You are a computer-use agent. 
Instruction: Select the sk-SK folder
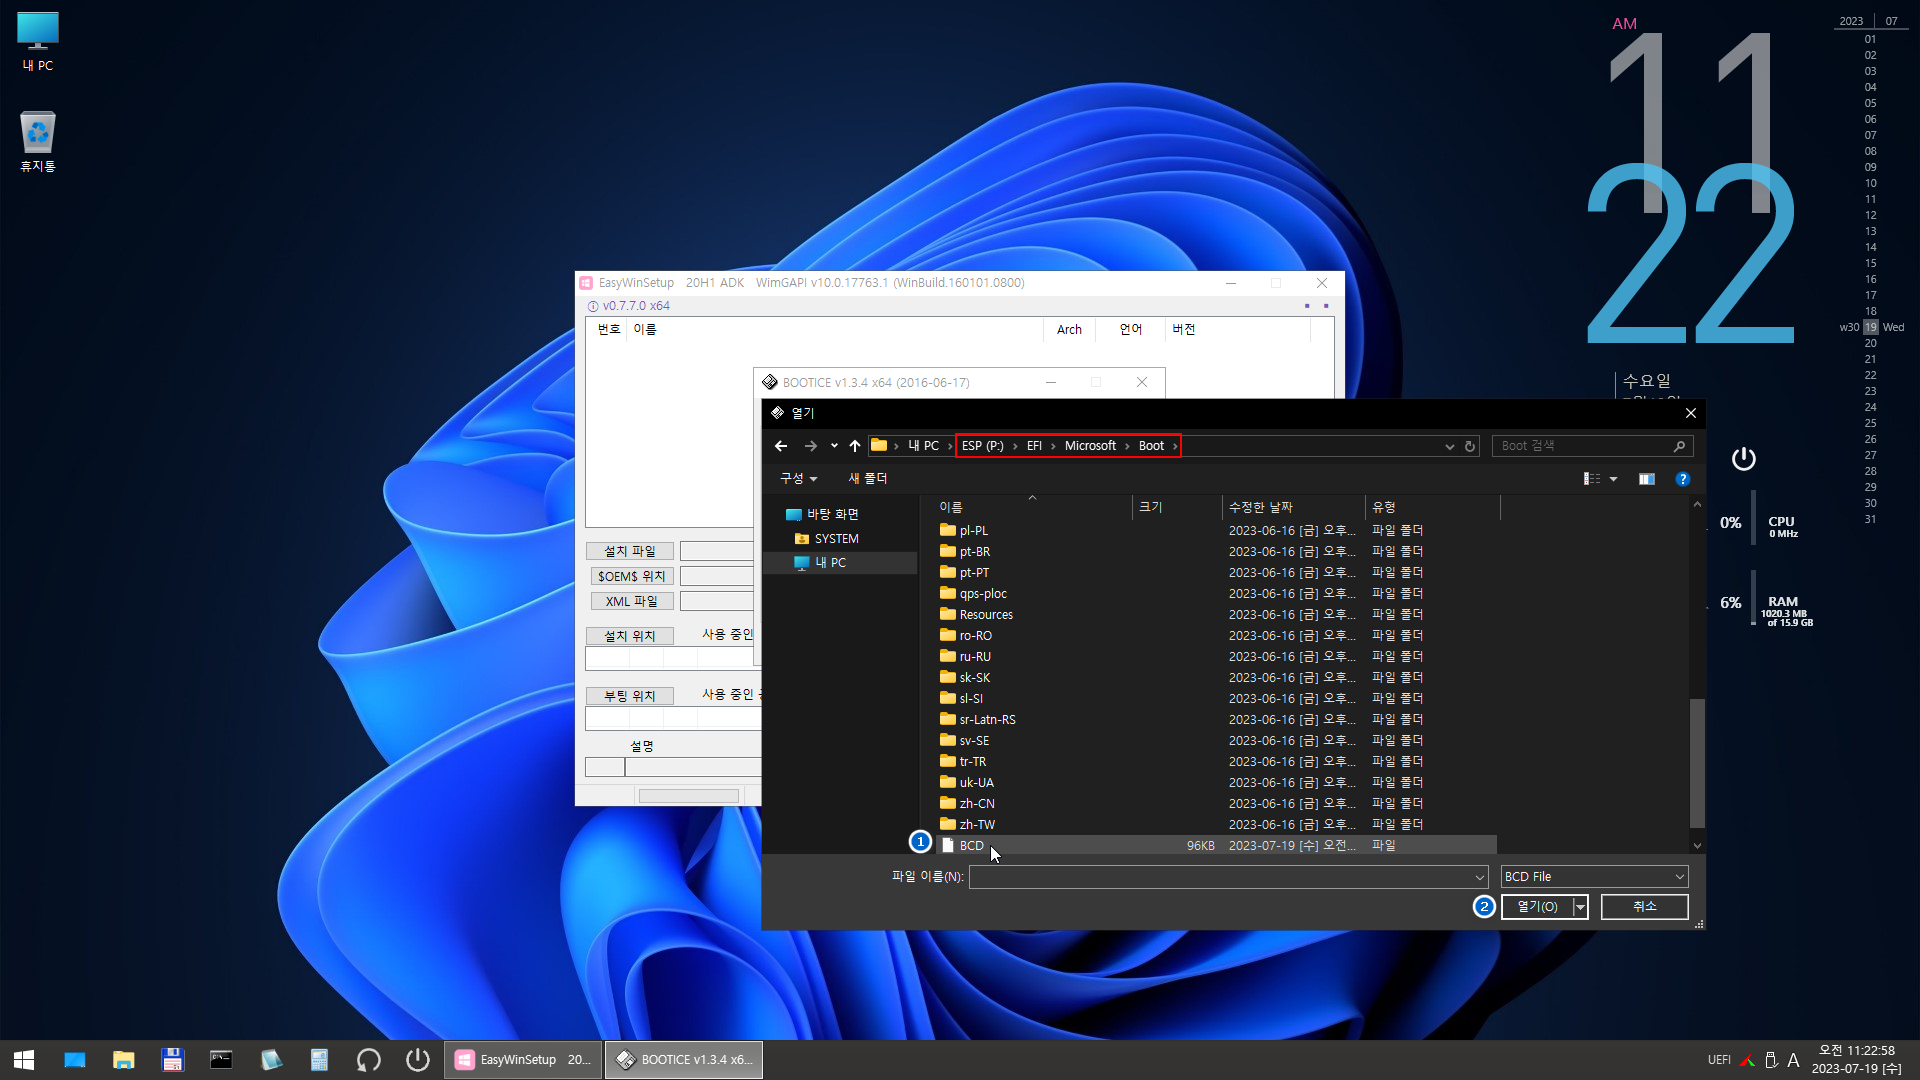[x=1215, y=678]
